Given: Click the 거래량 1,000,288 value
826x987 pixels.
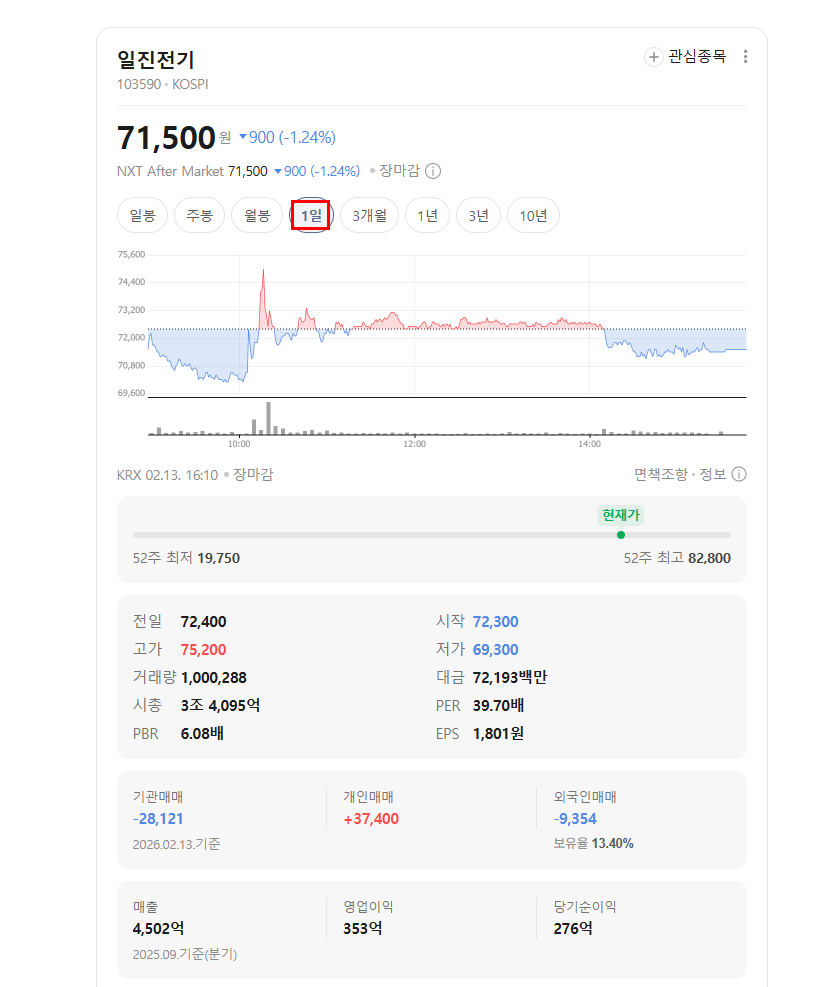Looking at the screenshot, I should 213,678.
